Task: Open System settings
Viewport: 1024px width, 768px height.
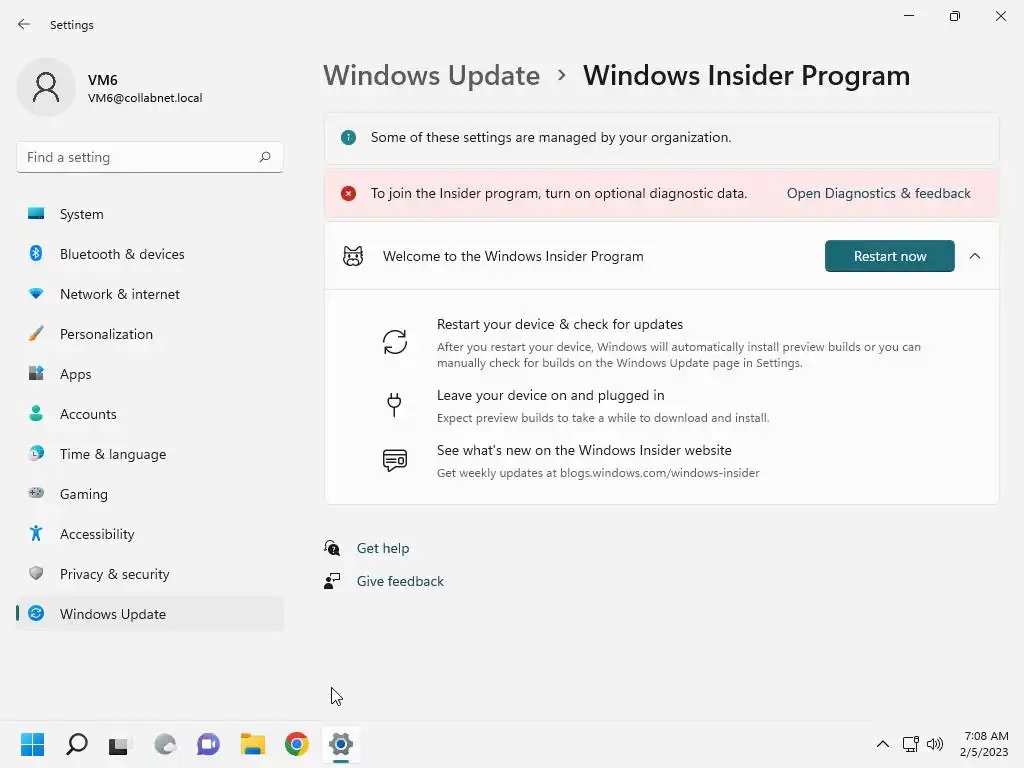Action: click(x=150, y=214)
